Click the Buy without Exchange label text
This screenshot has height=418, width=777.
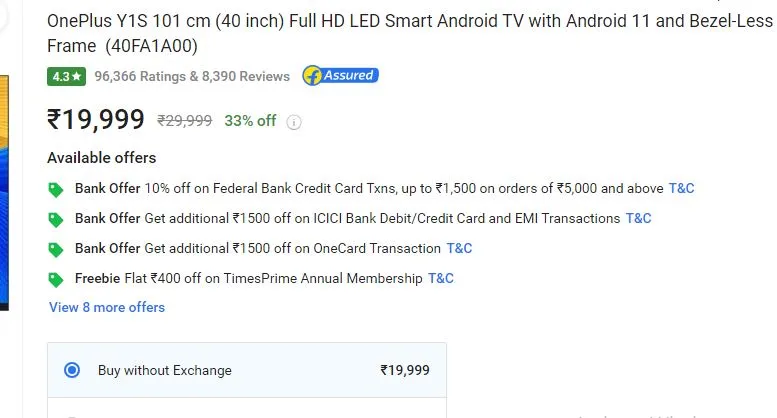[x=165, y=370]
